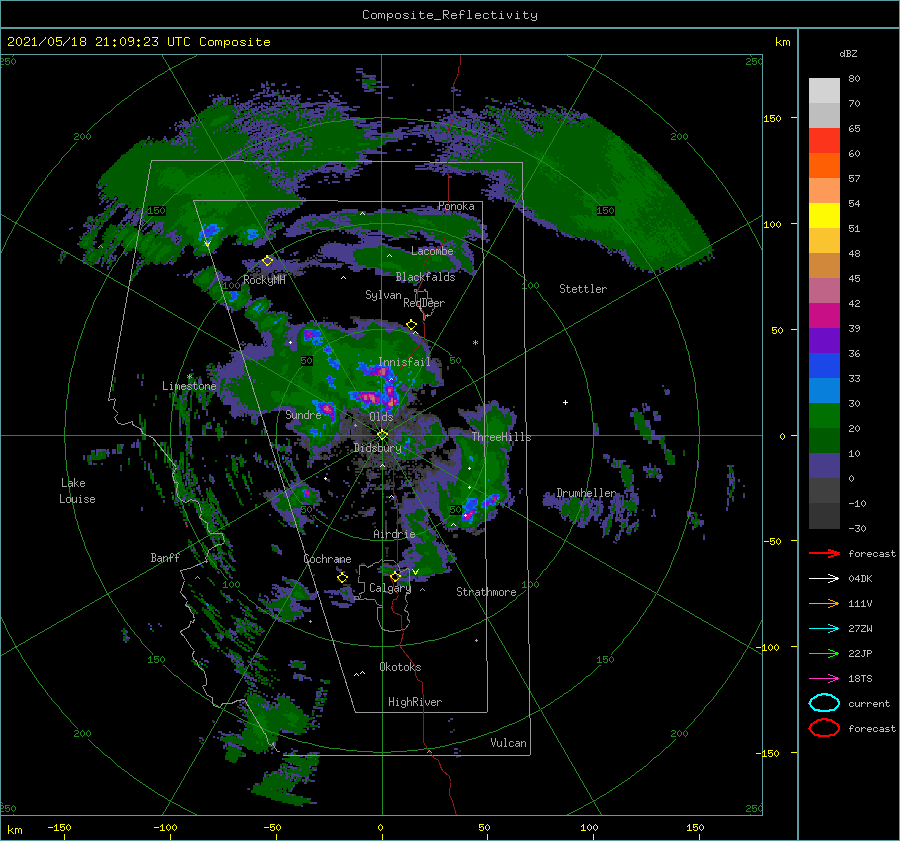Click the green 22JP arrow legend icon

point(824,653)
